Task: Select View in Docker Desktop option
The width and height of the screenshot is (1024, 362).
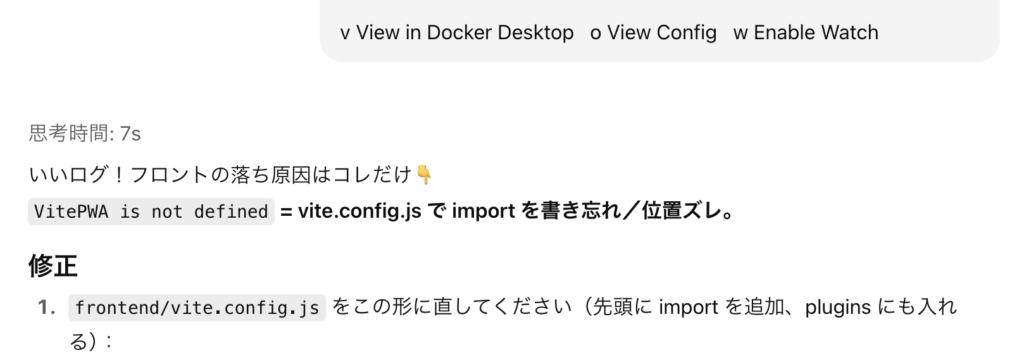Action: click(465, 33)
